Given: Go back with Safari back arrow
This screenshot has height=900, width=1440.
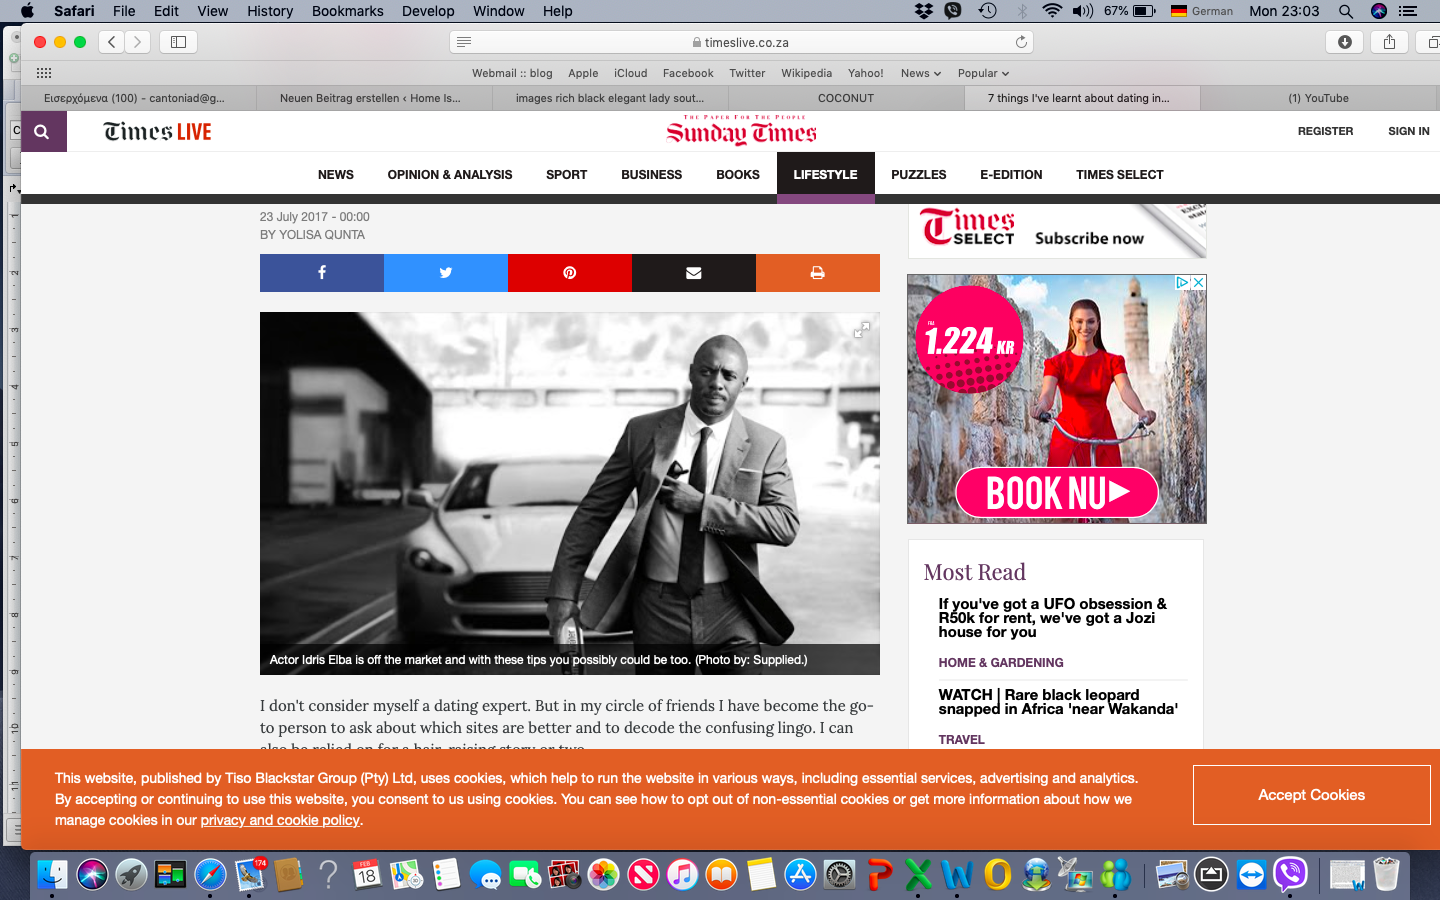Looking at the screenshot, I should 112,42.
